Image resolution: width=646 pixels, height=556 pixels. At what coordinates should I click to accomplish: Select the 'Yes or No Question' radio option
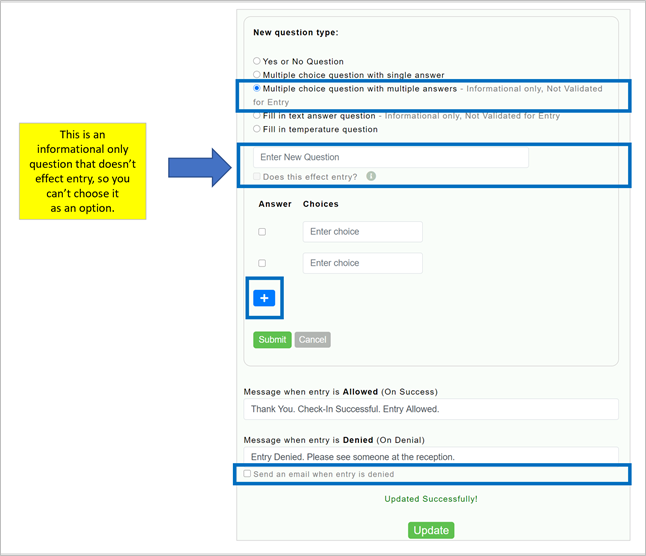pyautogui.click(x=257, y=62)
